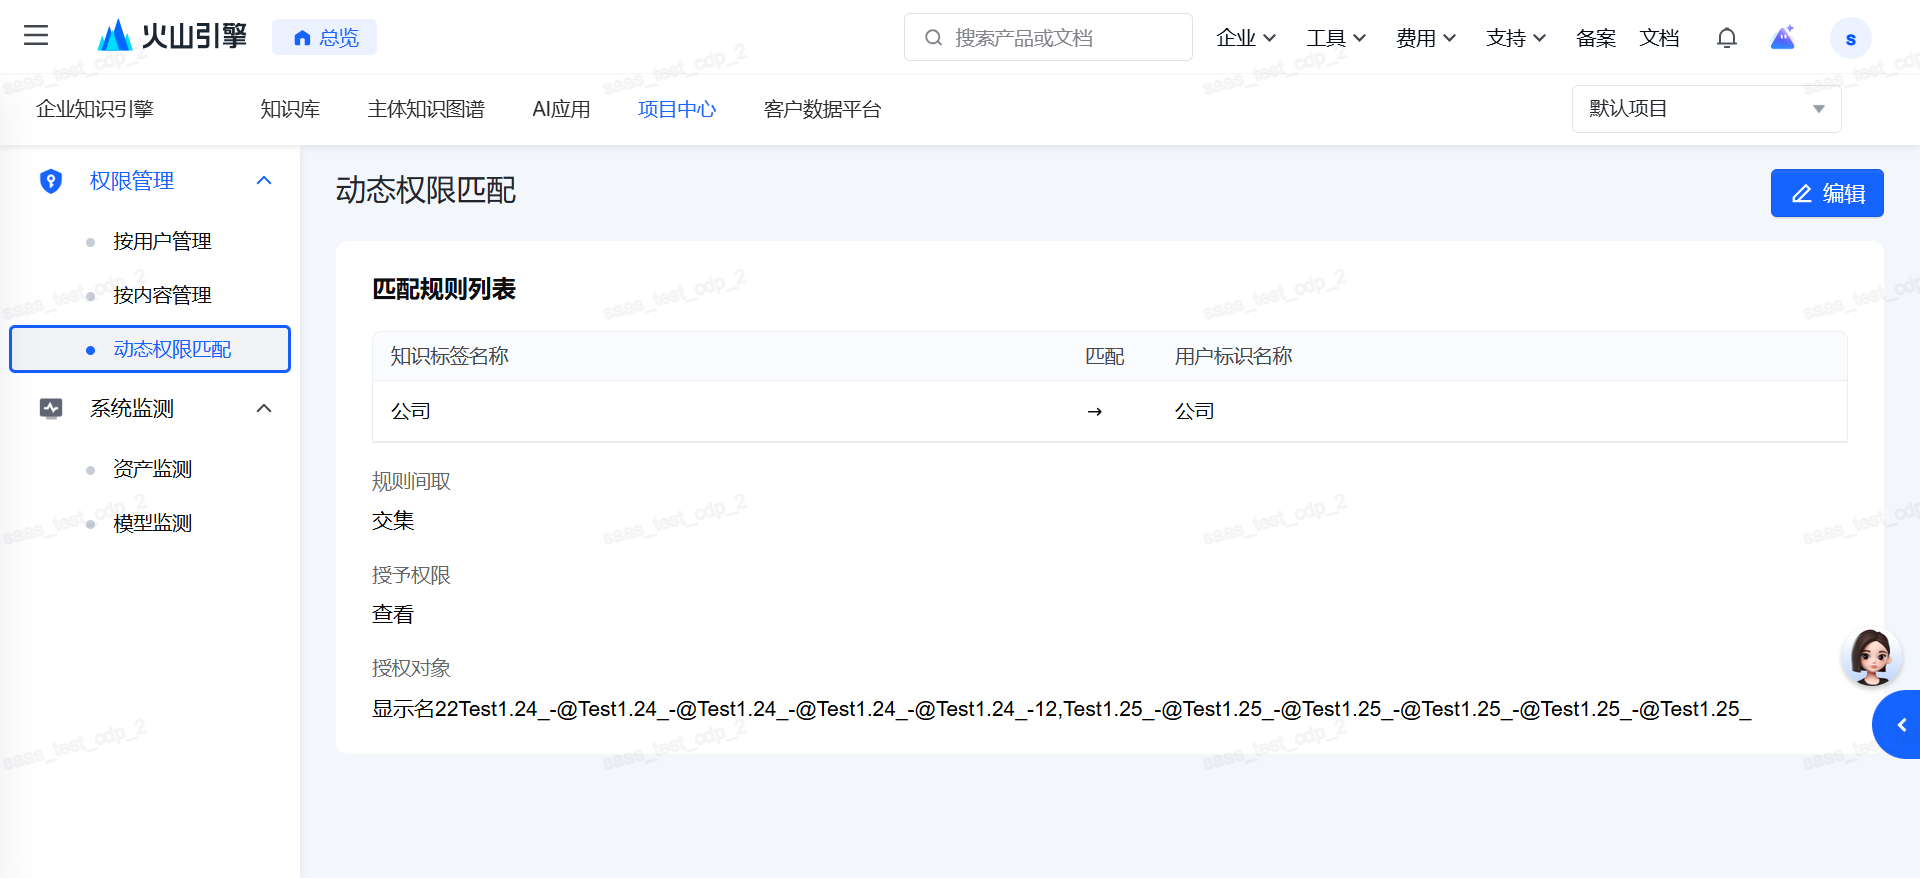Expand the blue side panel arrow
This screenshot has height=878, width=1920.
point(1900,725)
